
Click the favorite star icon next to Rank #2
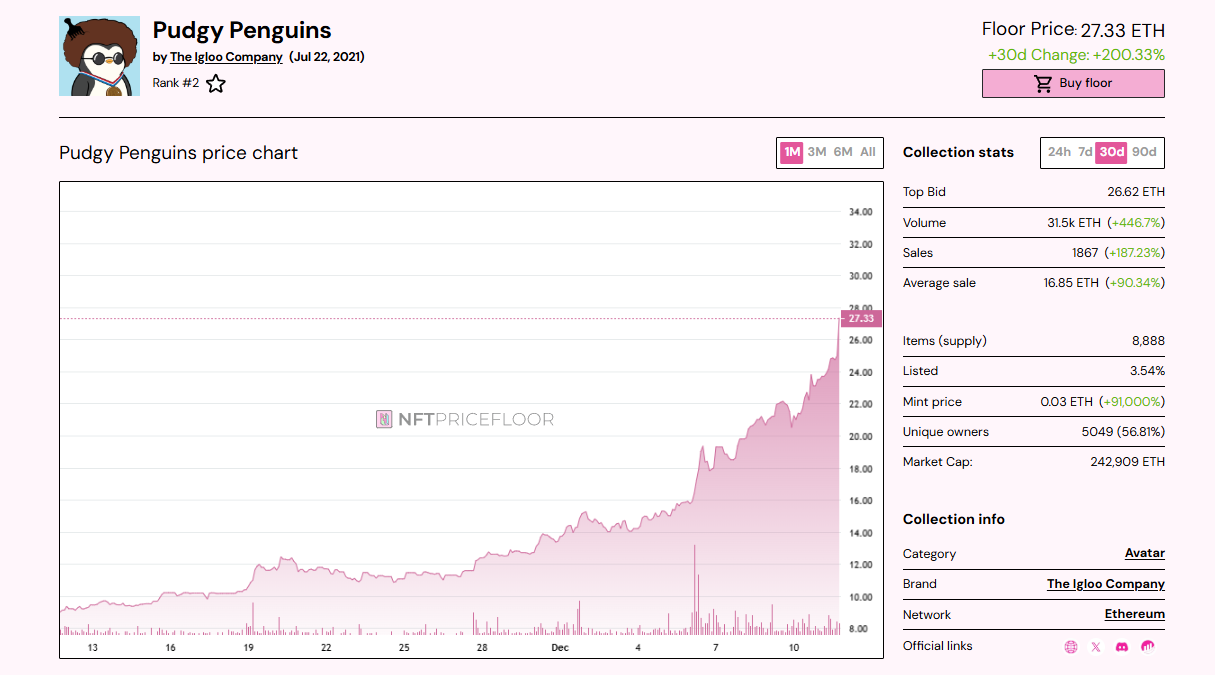point(216,84)
